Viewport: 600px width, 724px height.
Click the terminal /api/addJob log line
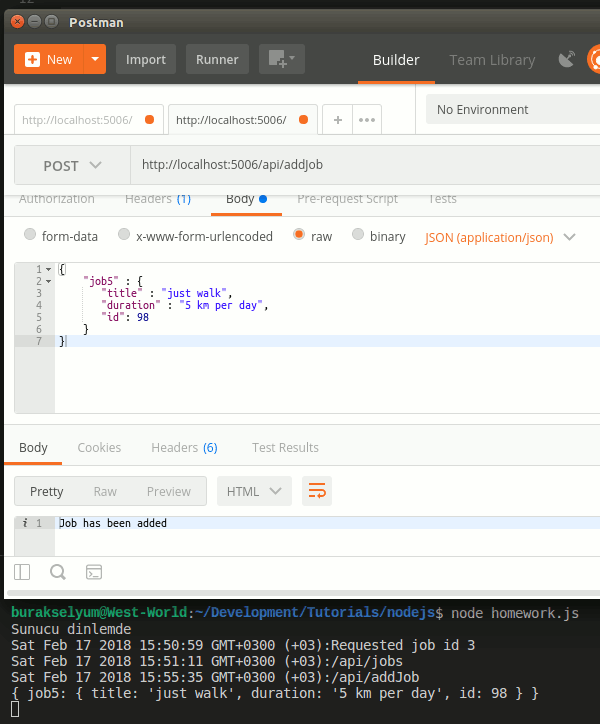coord(215,677)
